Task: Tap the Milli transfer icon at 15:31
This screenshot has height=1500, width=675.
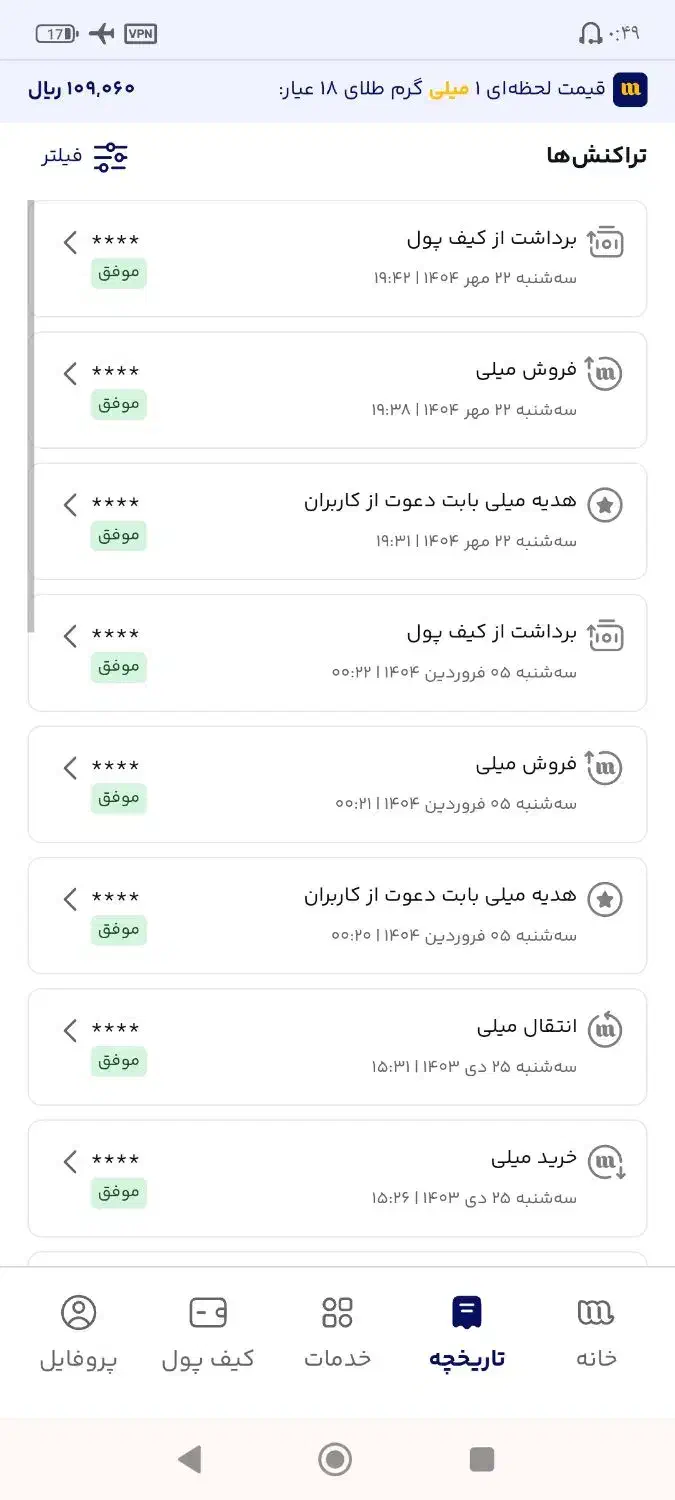Action: (605, 1029)
